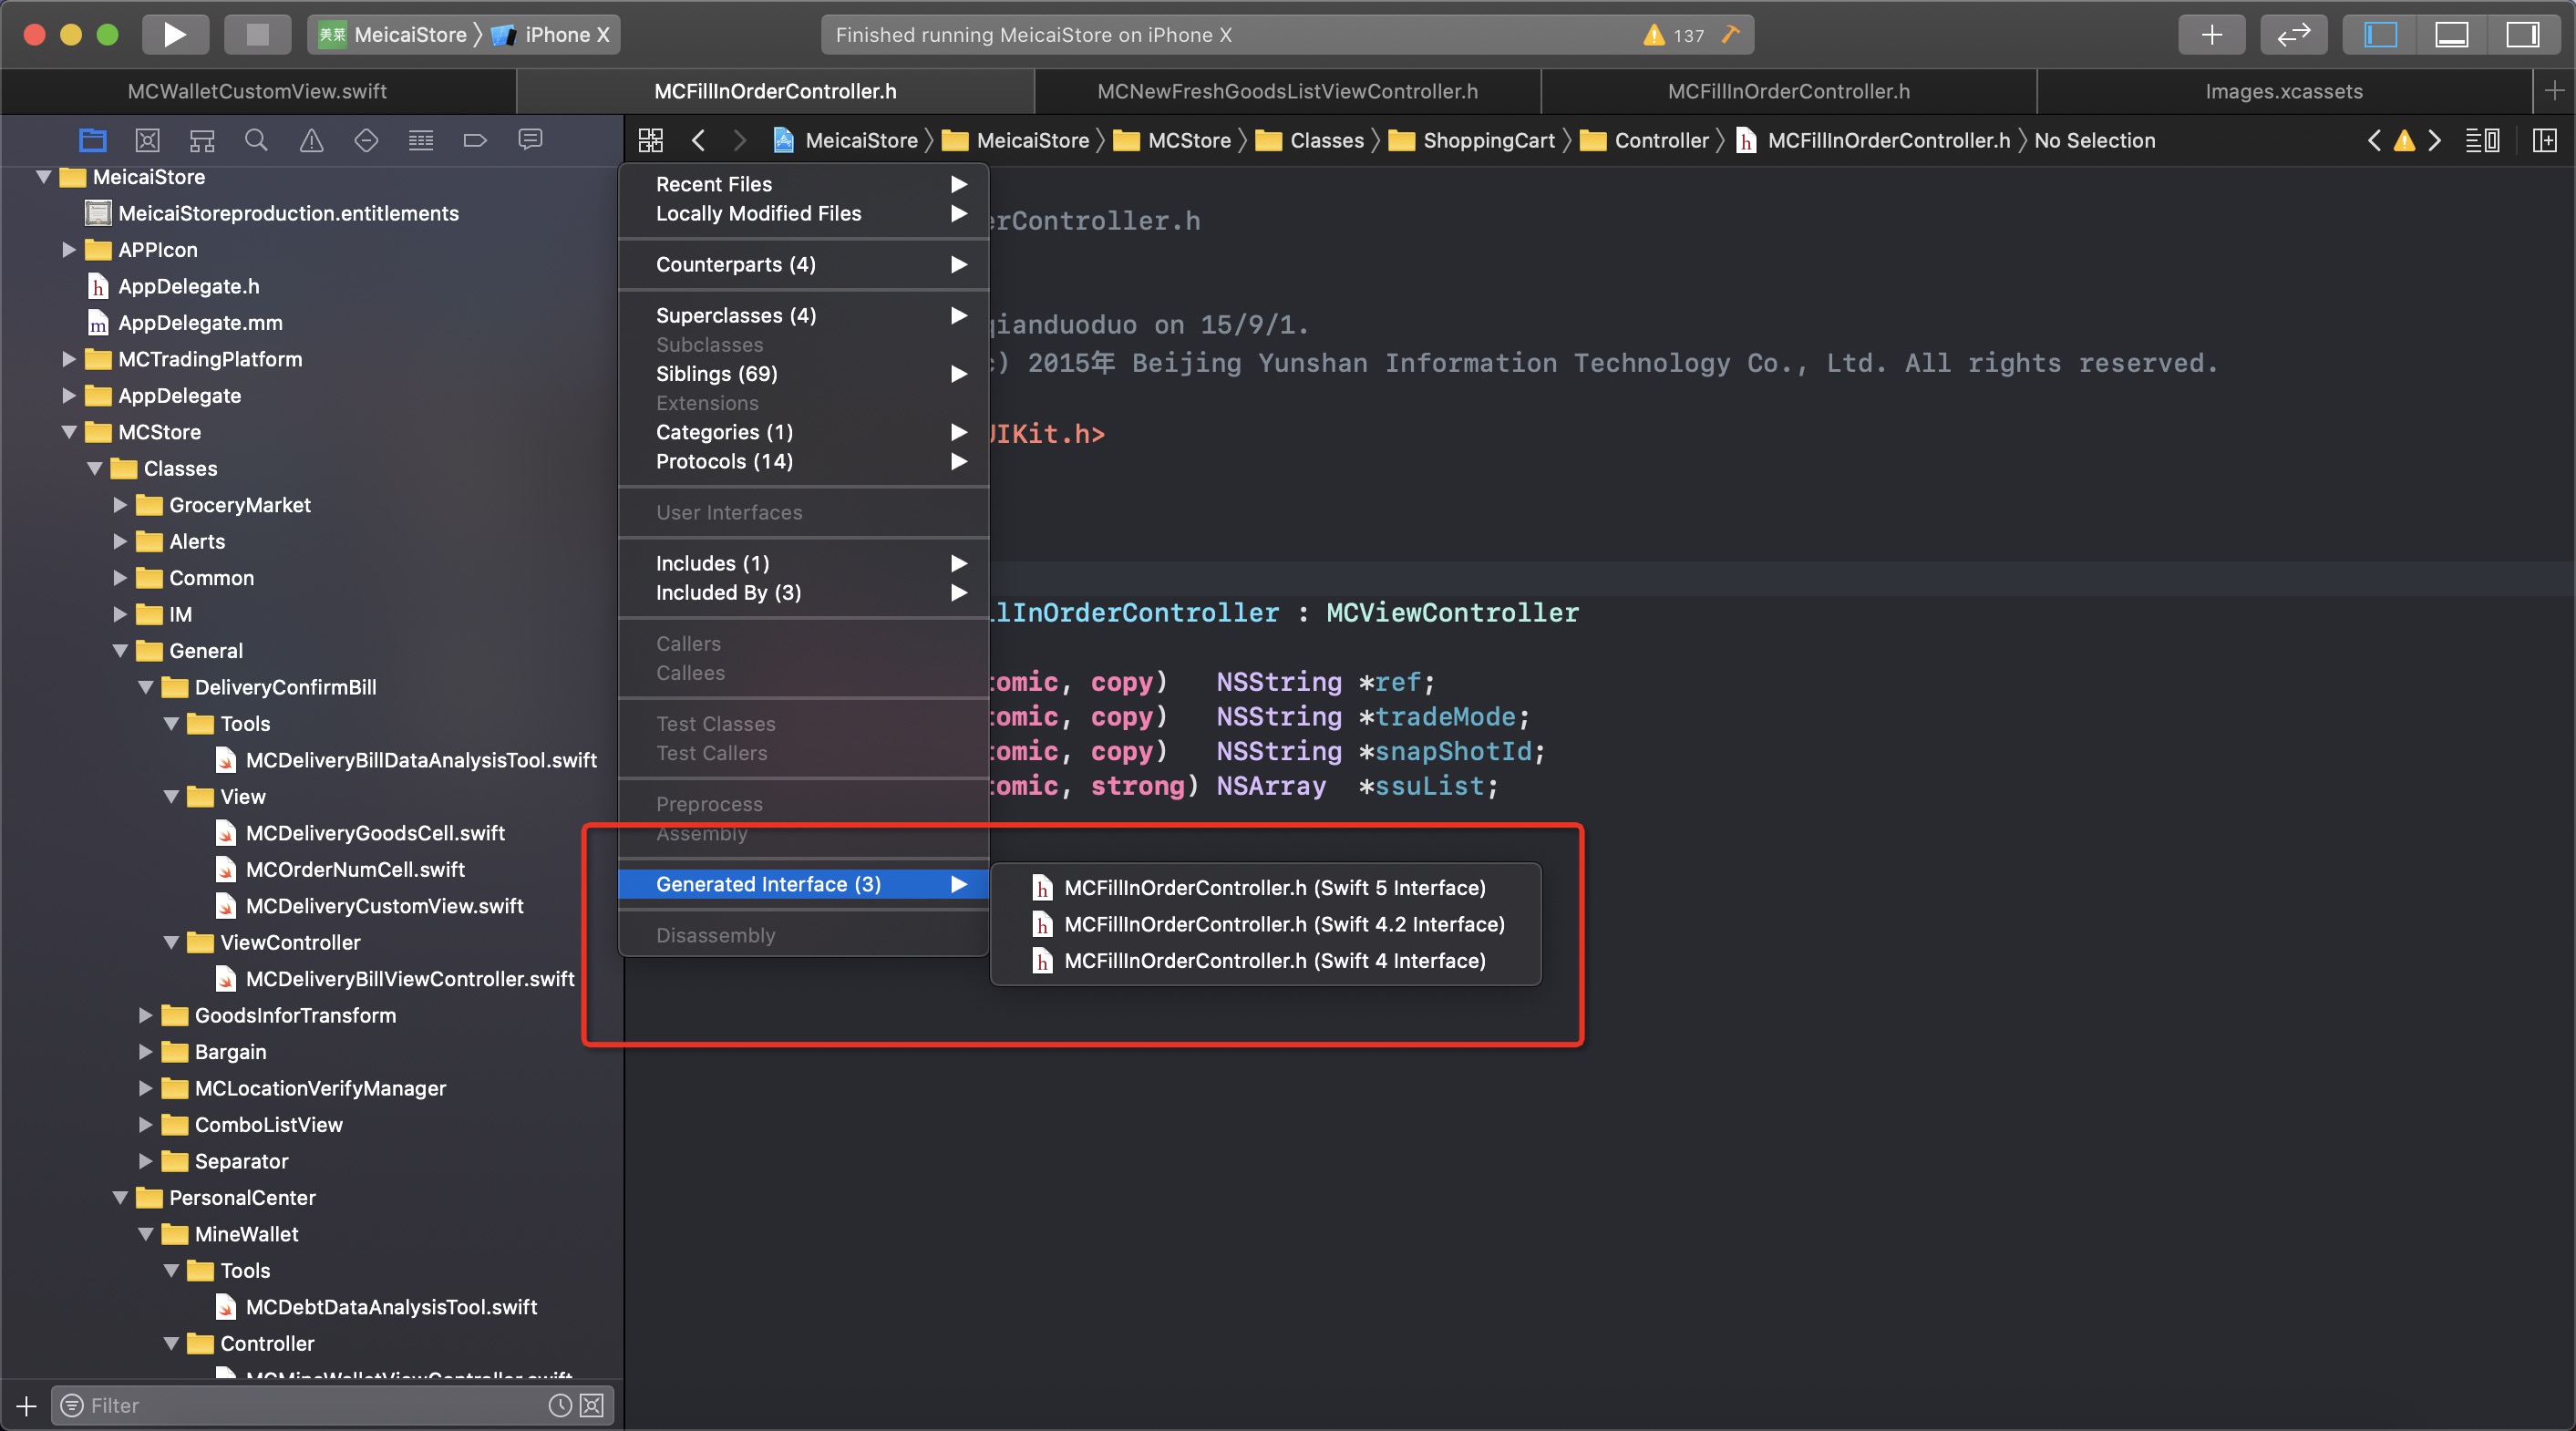
Task: Hide the Navigator panel
Action: click(2380, 35)
